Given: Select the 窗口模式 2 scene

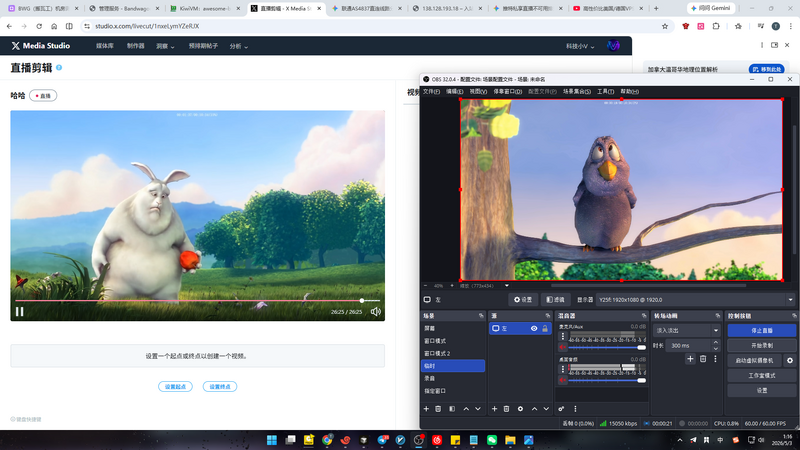Looking at the screenshot, I should tap(453, 353).
